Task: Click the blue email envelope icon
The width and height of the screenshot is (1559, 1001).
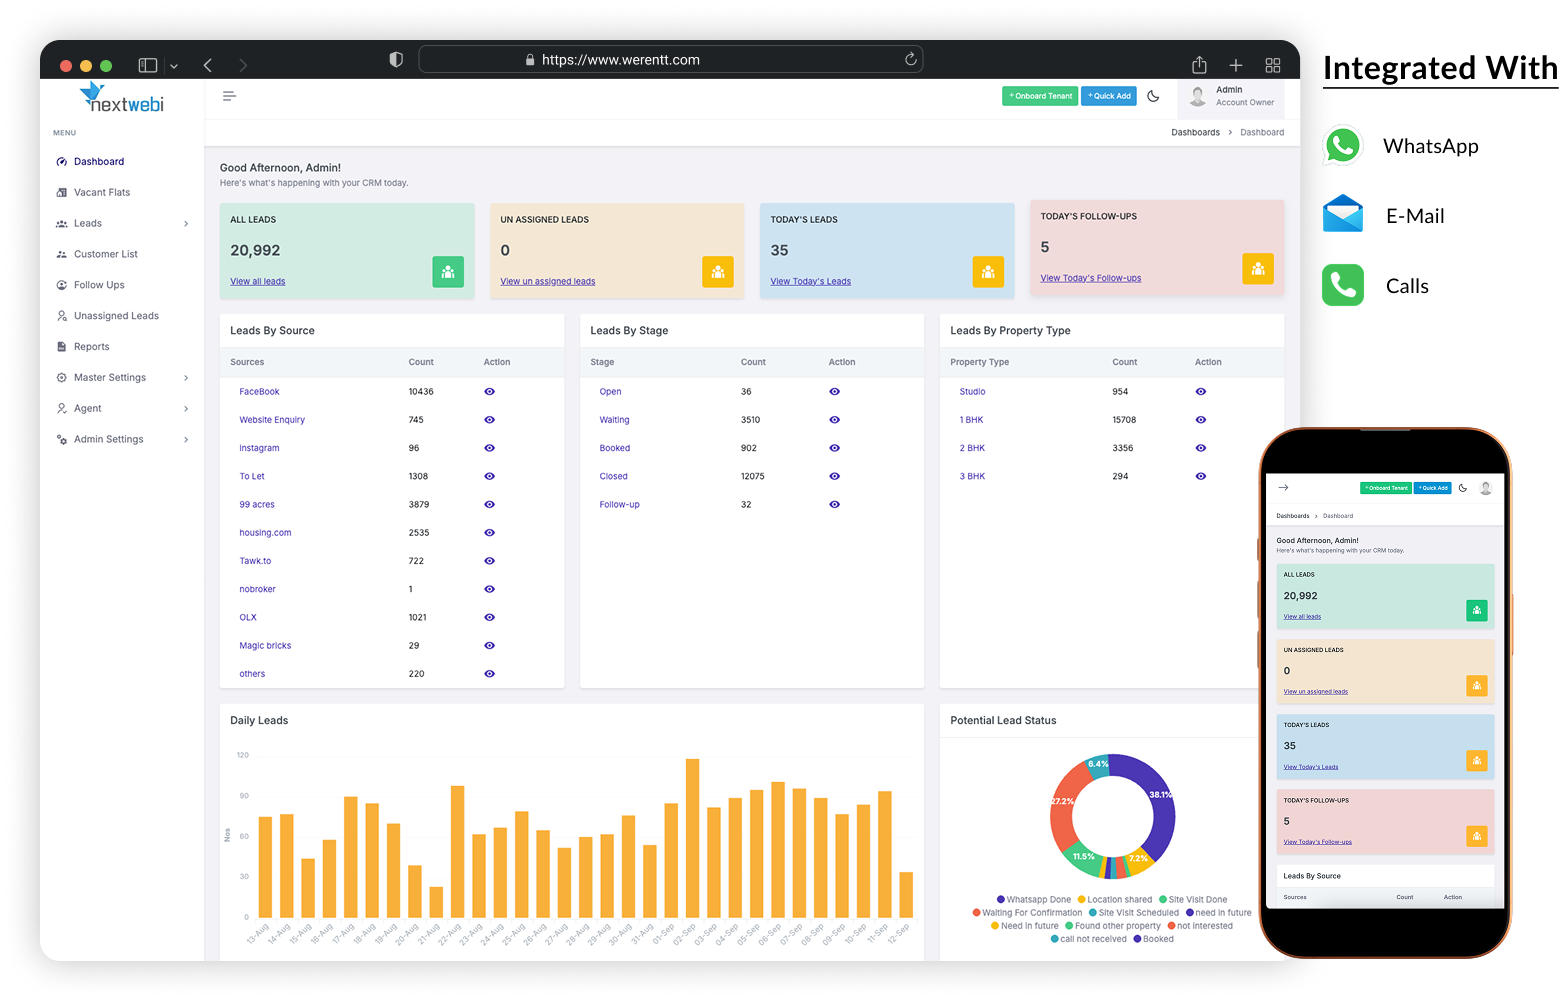Action: 1342,215
